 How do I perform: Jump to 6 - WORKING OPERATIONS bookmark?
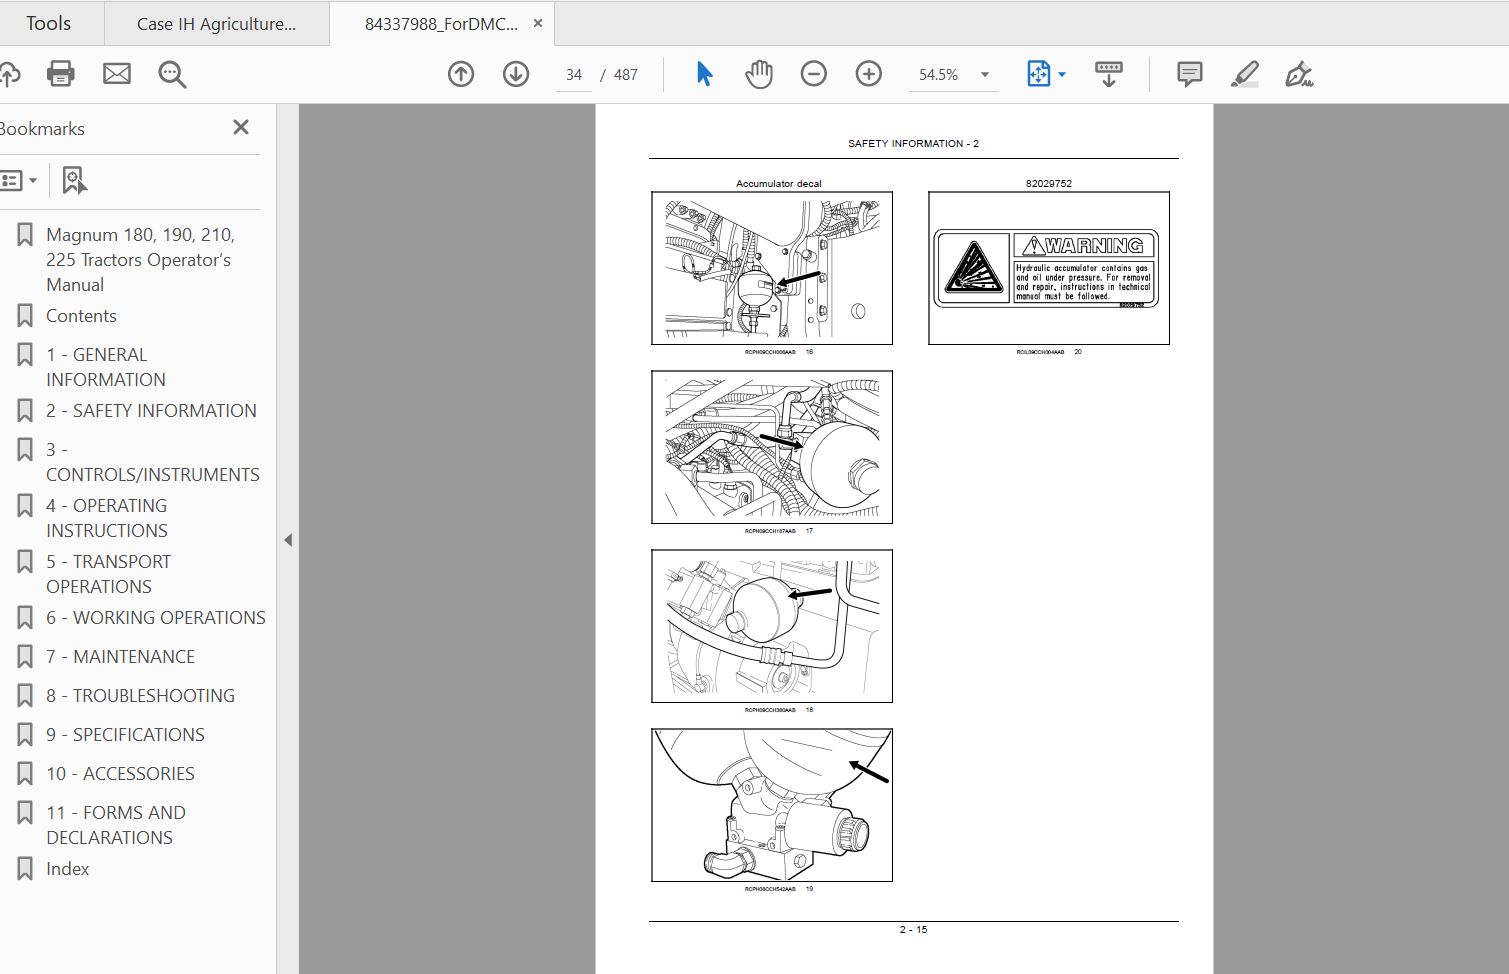pos(156,618)
